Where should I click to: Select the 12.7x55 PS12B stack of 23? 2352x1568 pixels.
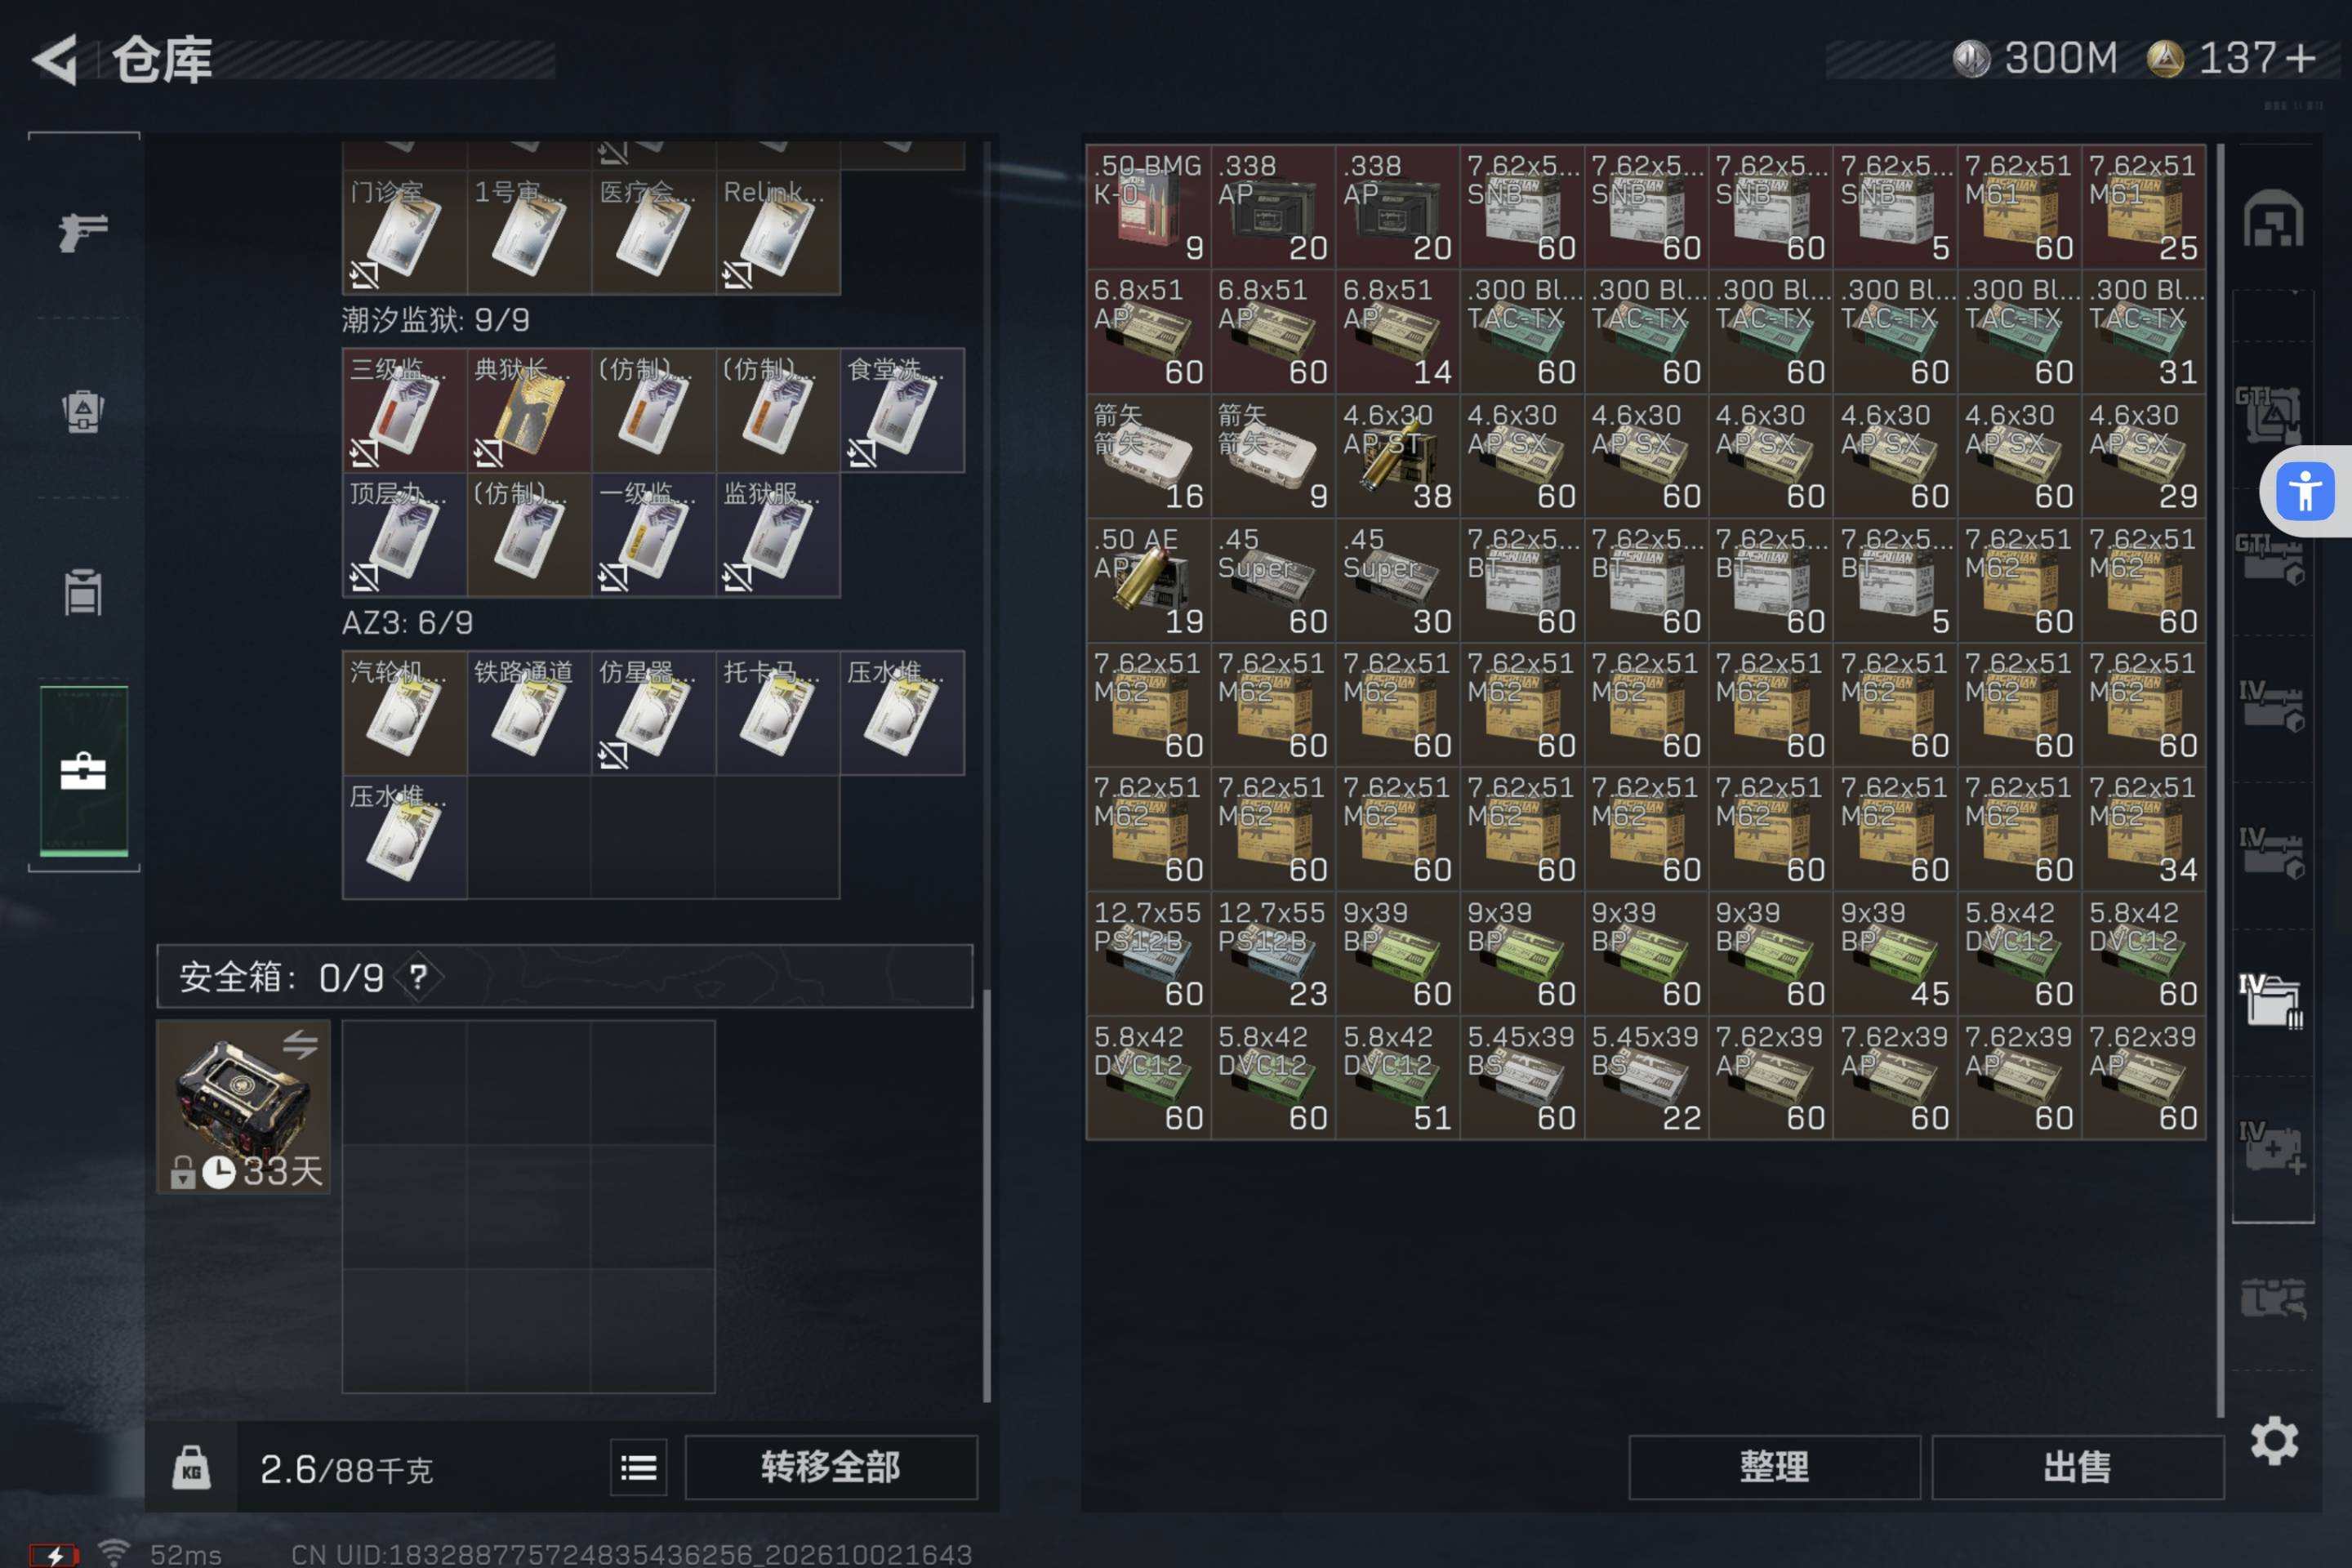1272,953
